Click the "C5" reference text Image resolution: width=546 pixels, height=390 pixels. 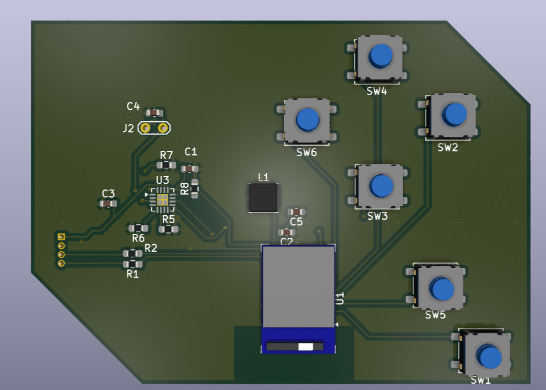coord(296,221)
